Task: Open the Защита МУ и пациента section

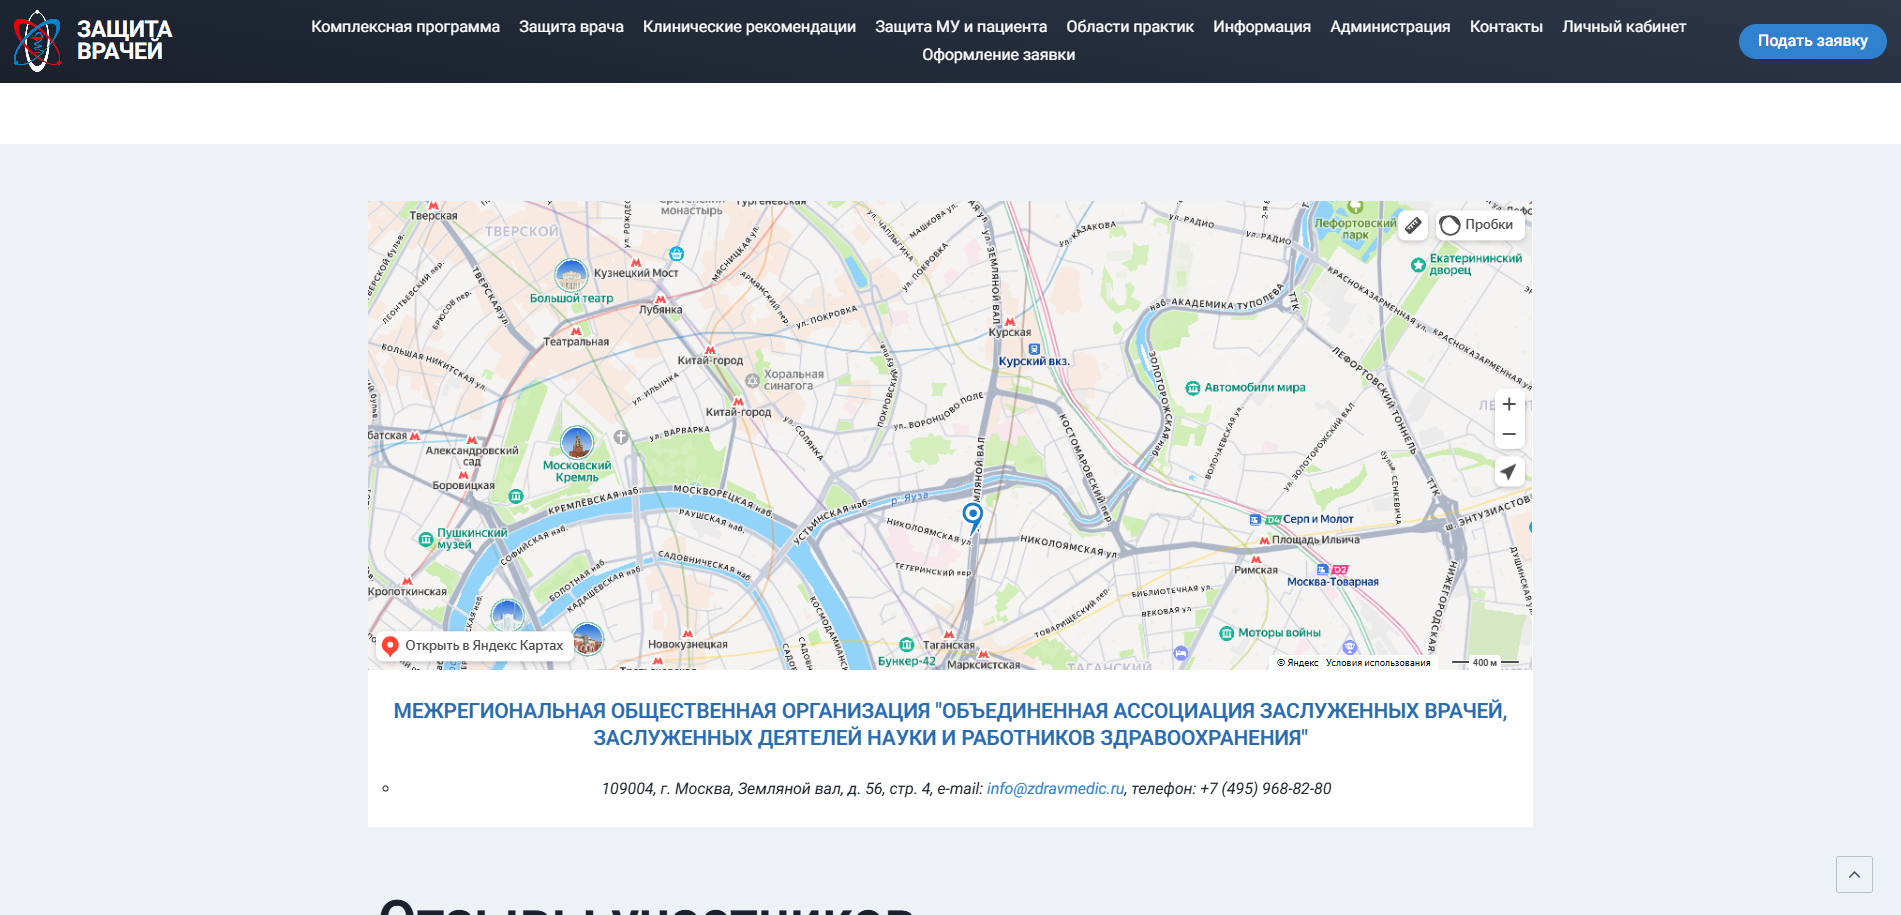Action: tap(960, 27)
